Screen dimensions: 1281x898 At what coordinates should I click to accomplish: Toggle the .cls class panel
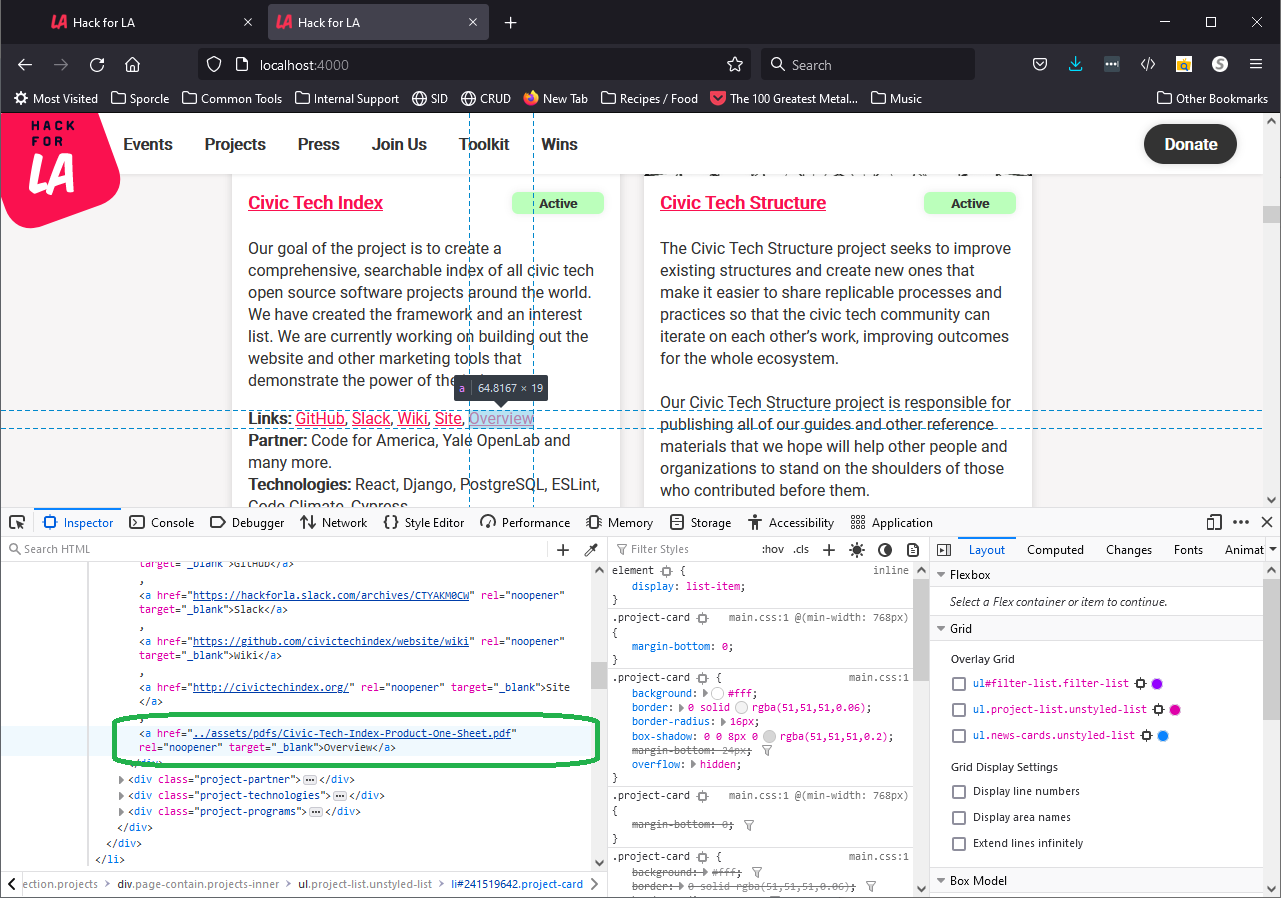click(x=801, y=549)
